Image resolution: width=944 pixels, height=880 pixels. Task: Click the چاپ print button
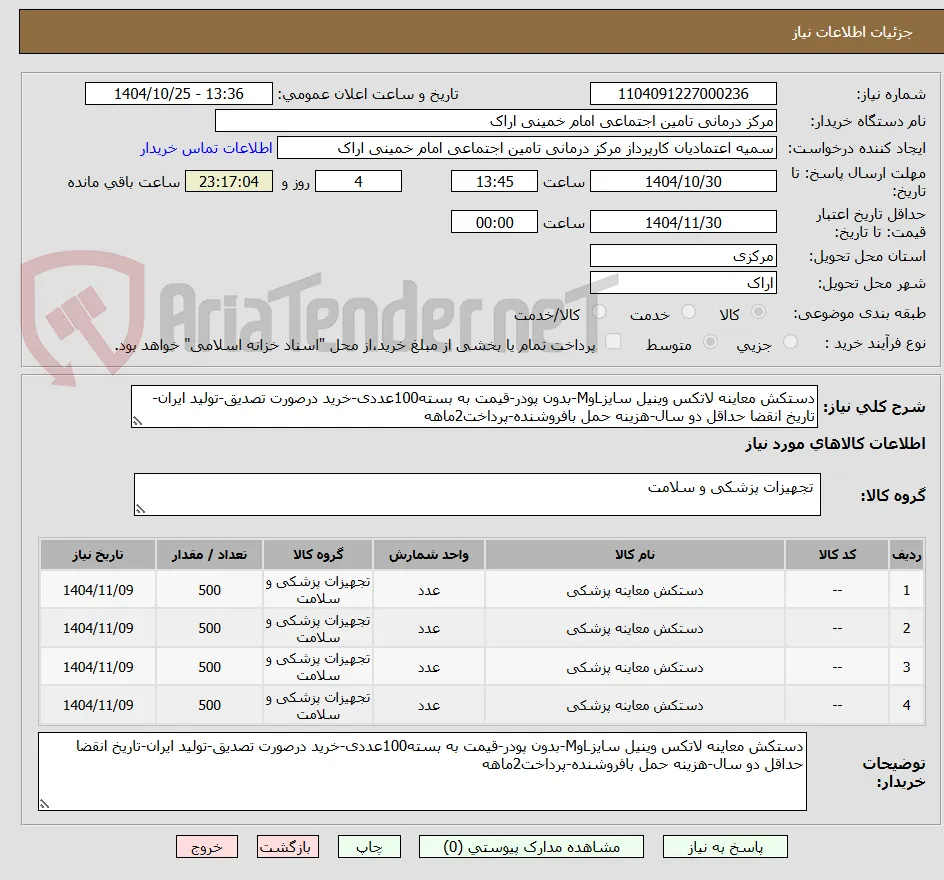tap(369, 847)
